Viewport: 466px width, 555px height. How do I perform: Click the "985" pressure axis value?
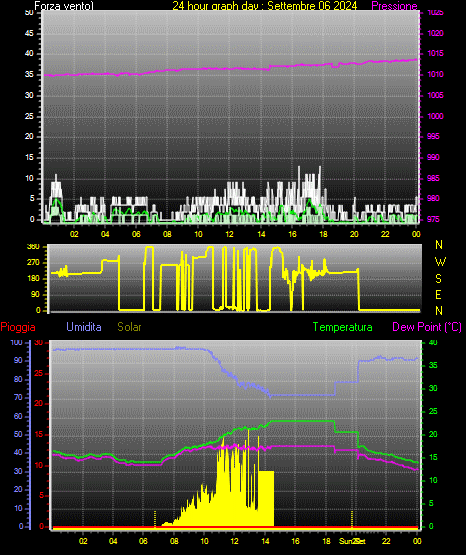tap(433, 178)
